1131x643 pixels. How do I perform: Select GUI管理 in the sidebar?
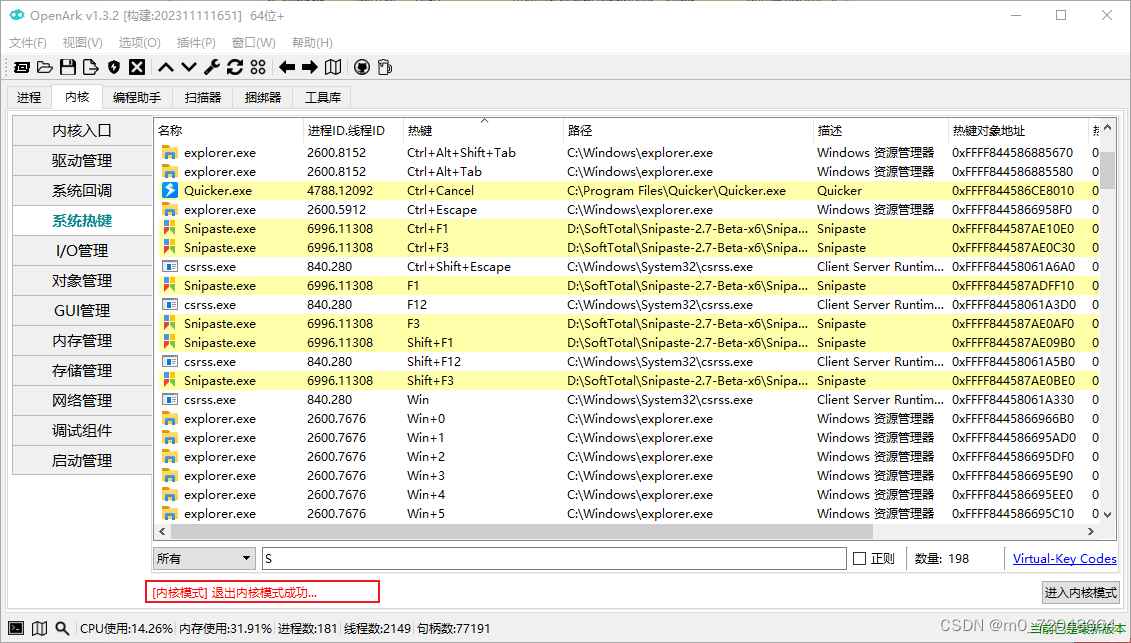82,311
